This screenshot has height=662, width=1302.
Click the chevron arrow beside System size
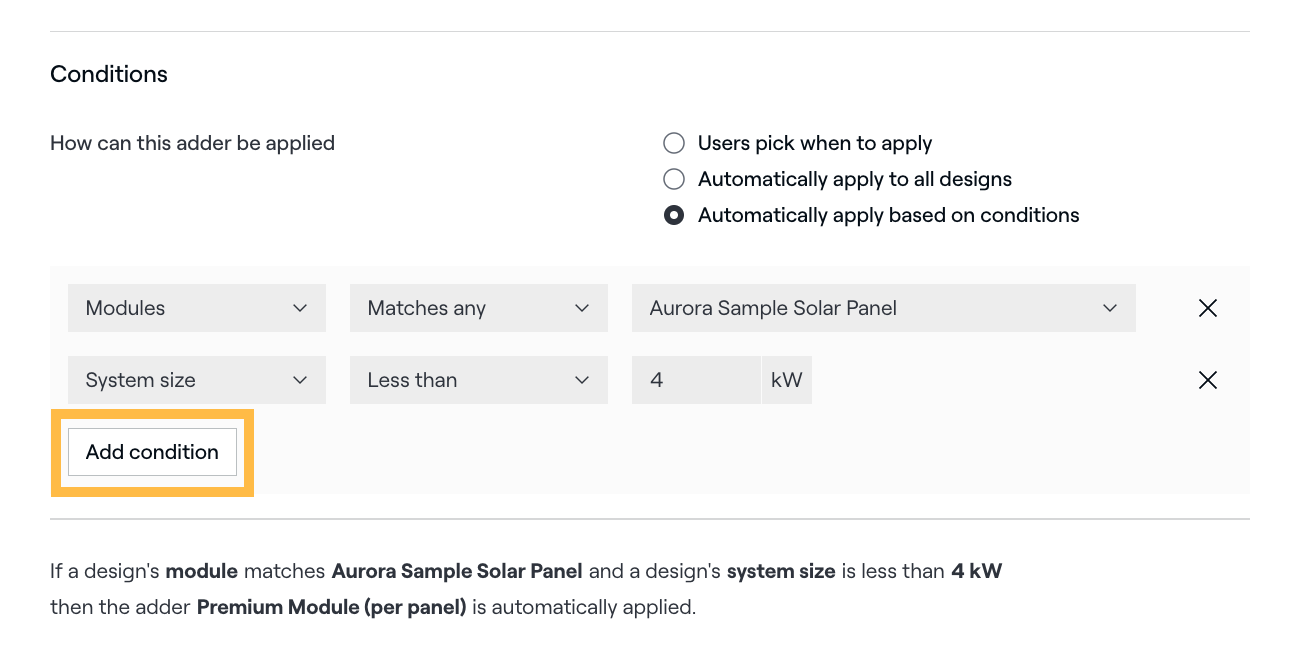300,380
